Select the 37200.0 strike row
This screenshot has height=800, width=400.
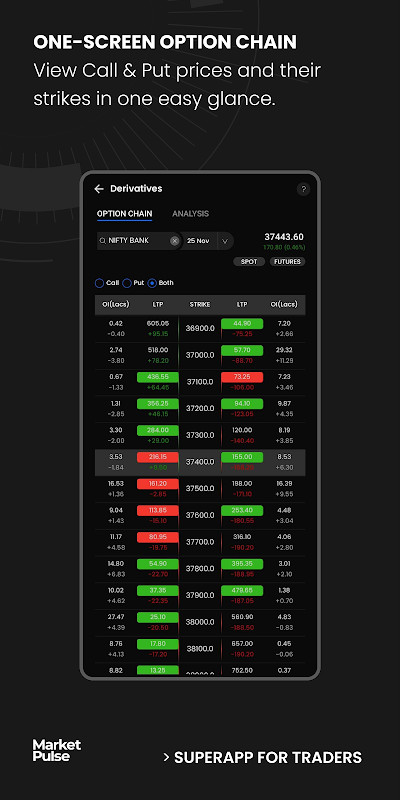[x=200, y=409]
